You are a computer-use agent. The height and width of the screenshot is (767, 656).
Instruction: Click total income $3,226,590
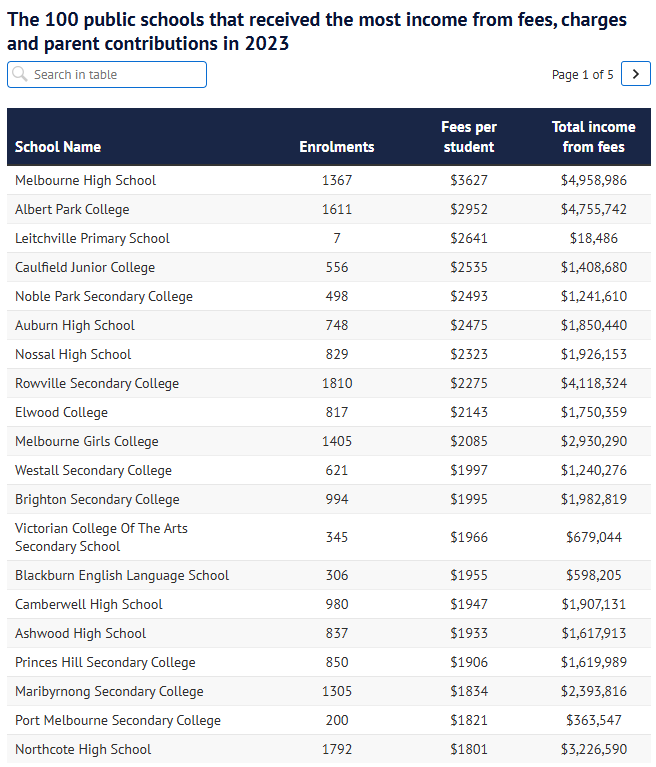(x=593, y=749)
